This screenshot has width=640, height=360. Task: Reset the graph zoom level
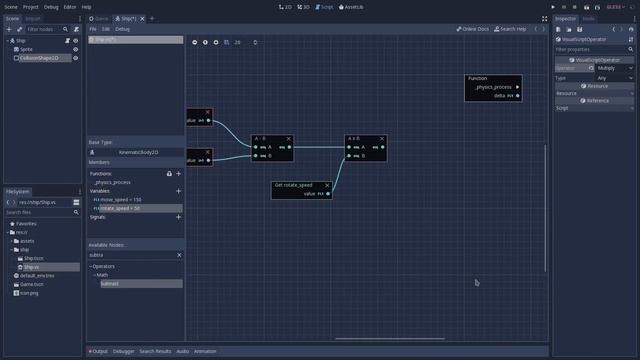205,42
